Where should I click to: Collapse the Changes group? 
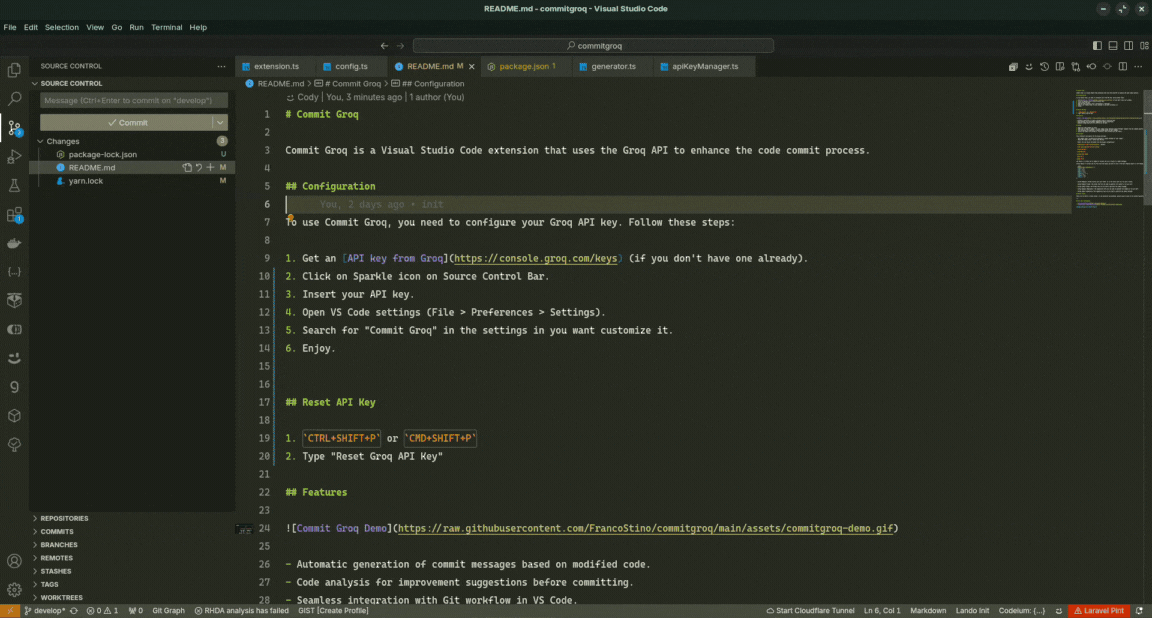(40, 141)
